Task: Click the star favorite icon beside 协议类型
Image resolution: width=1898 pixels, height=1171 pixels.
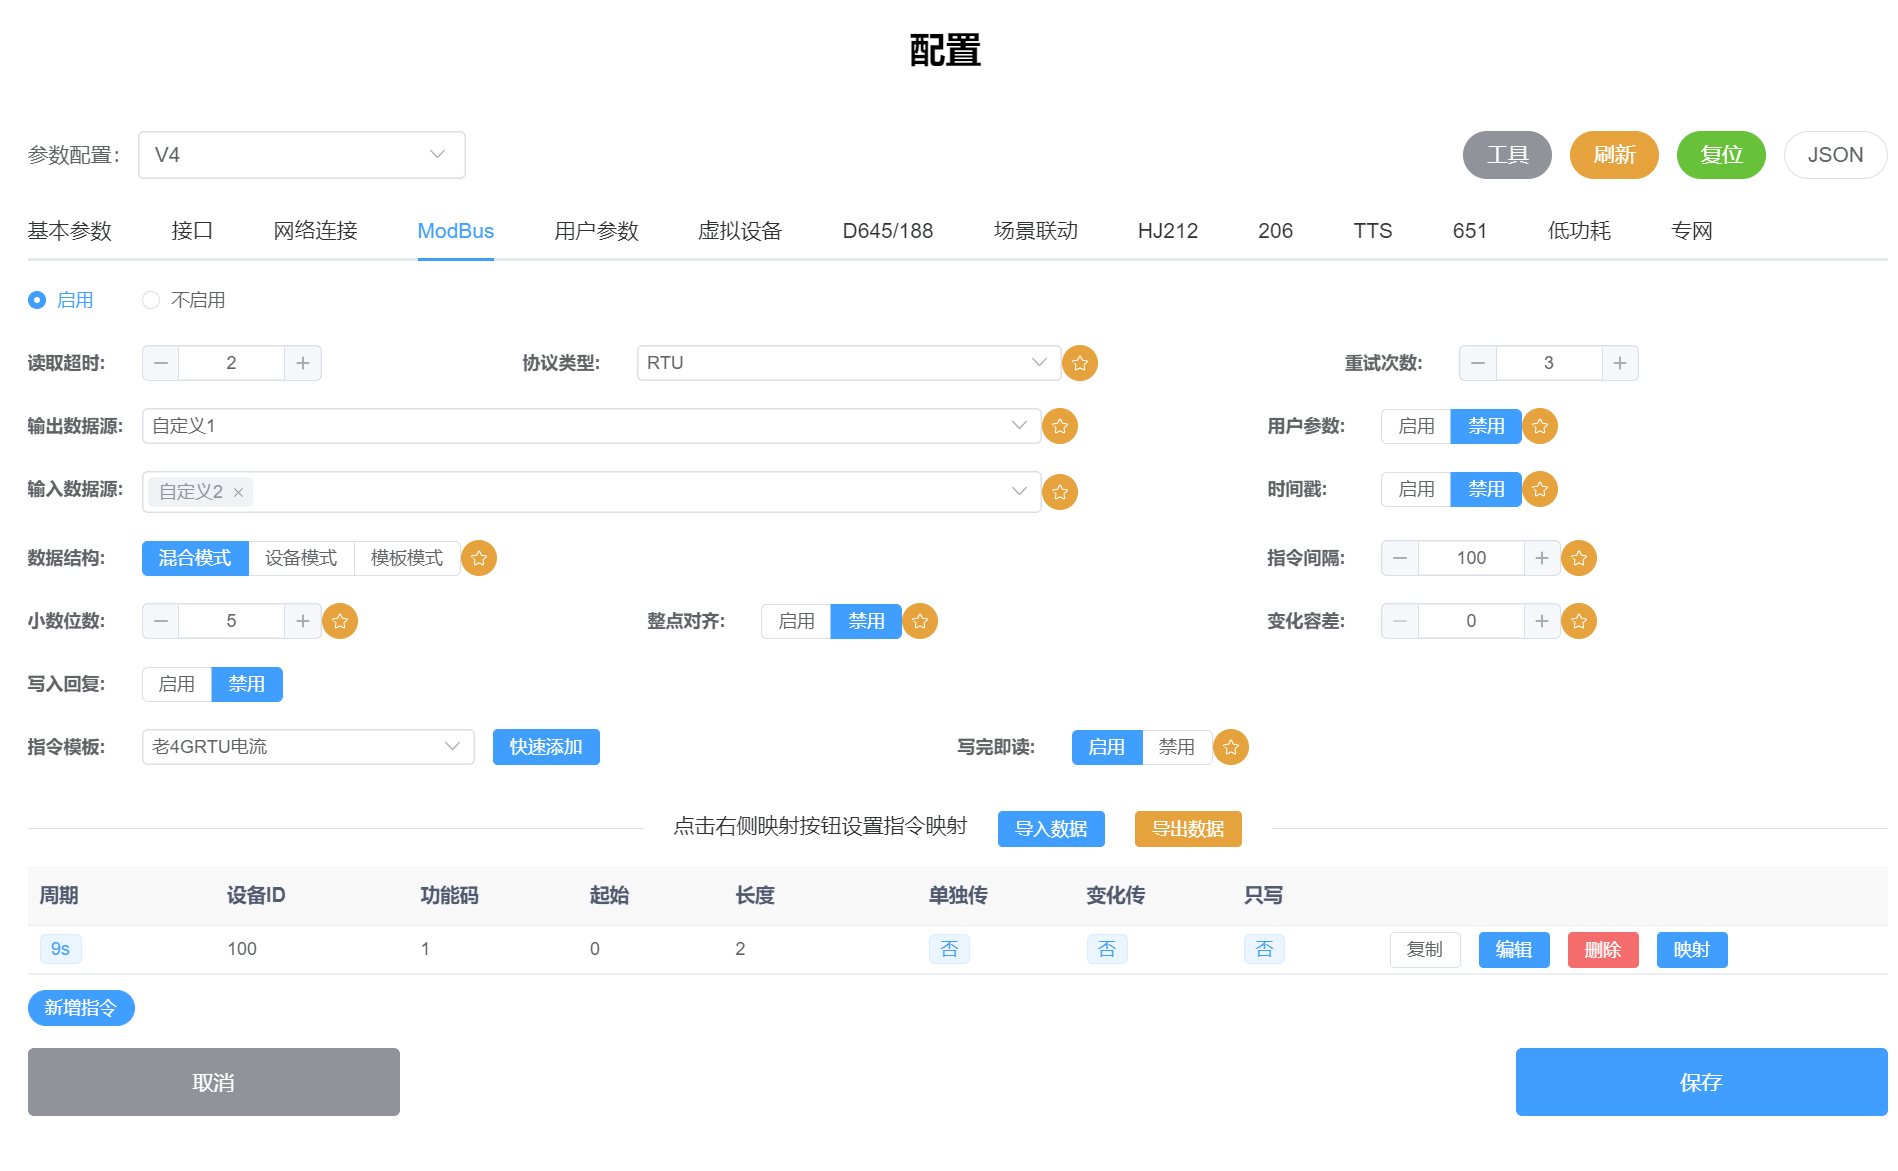Action: click(1080, 363)
